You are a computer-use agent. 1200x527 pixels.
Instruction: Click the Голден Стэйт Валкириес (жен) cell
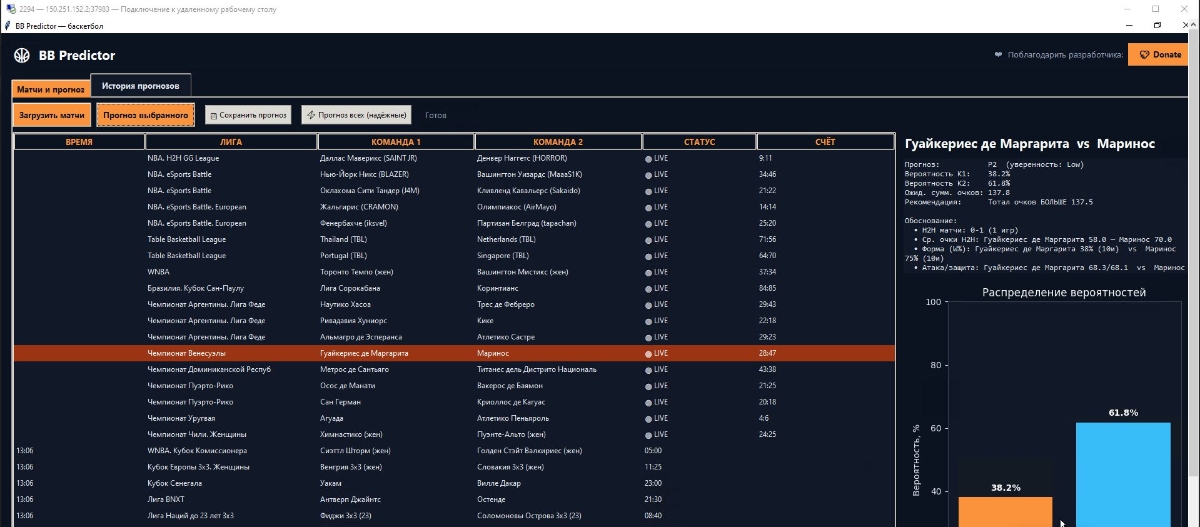[558, 450]
